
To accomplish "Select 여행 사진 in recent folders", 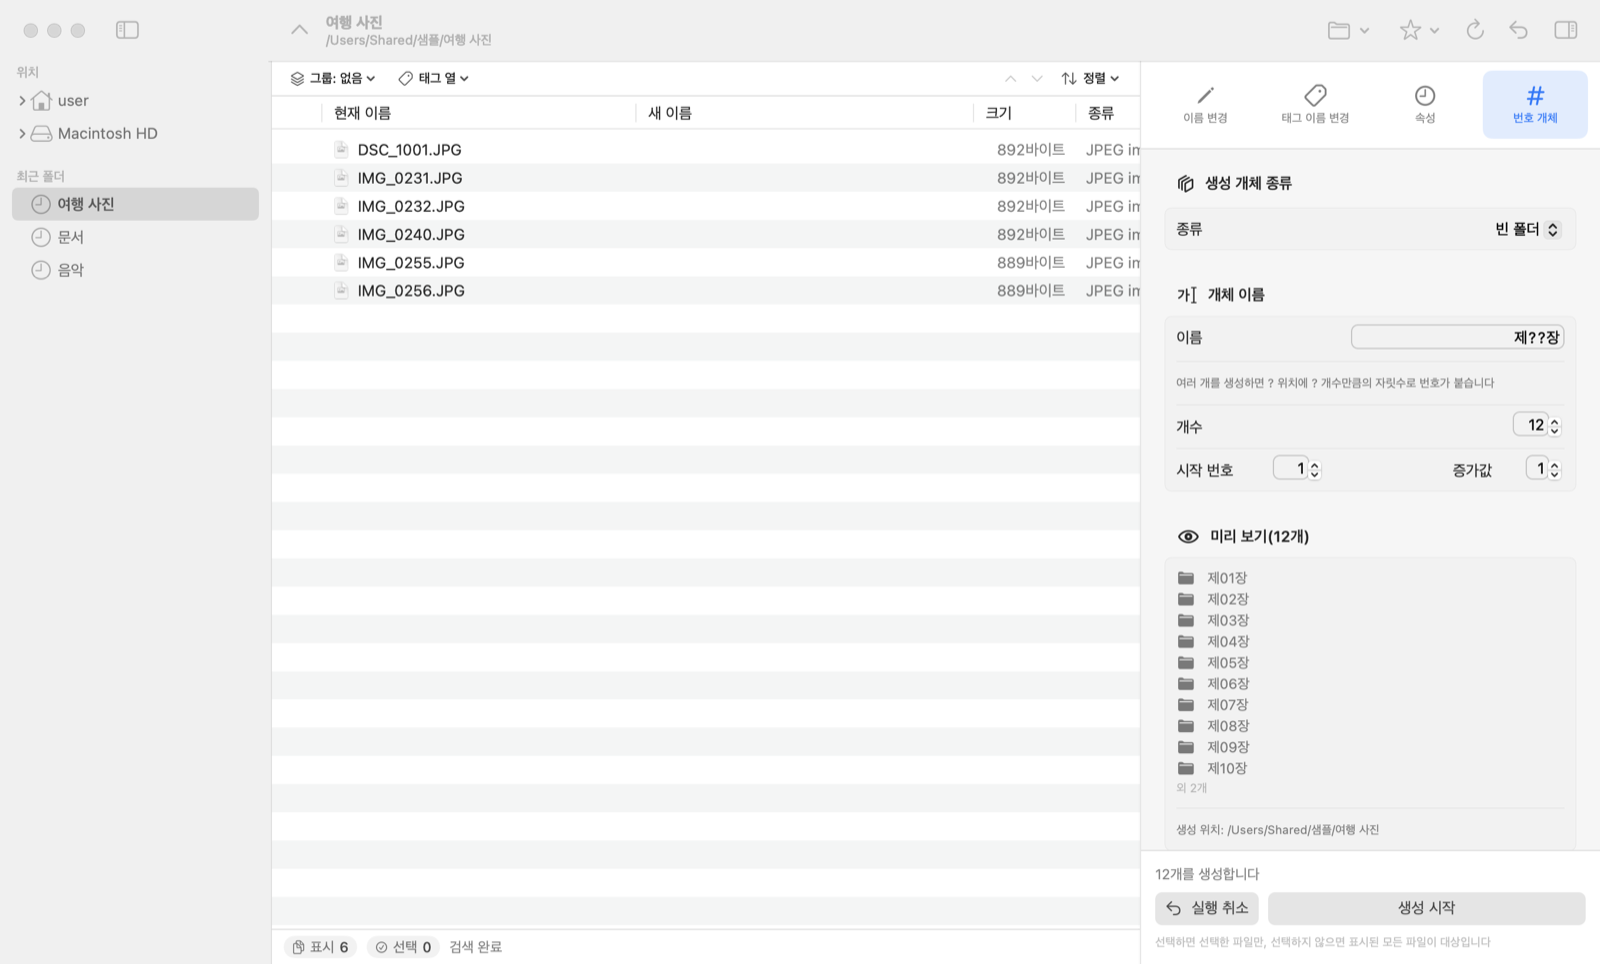I will point(135,204).
